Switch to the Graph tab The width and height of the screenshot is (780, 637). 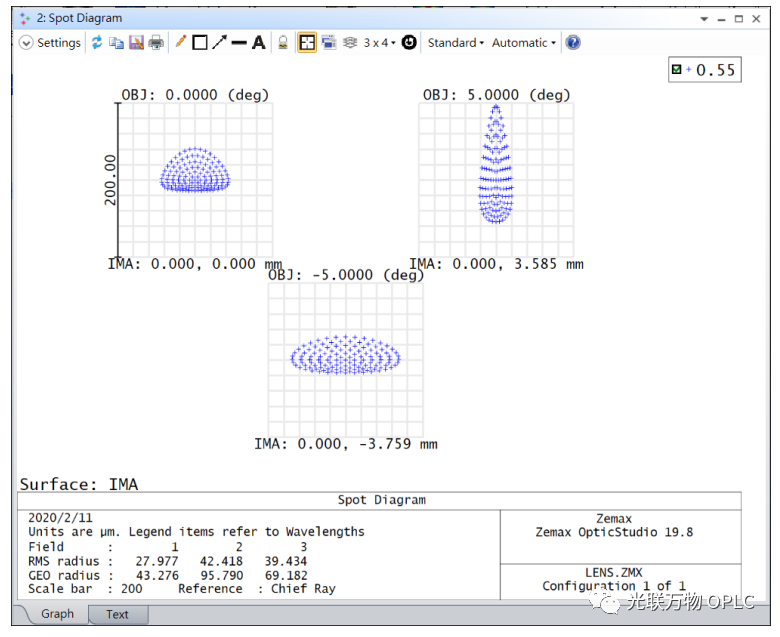pyautogui.click(x=57, y=614)
